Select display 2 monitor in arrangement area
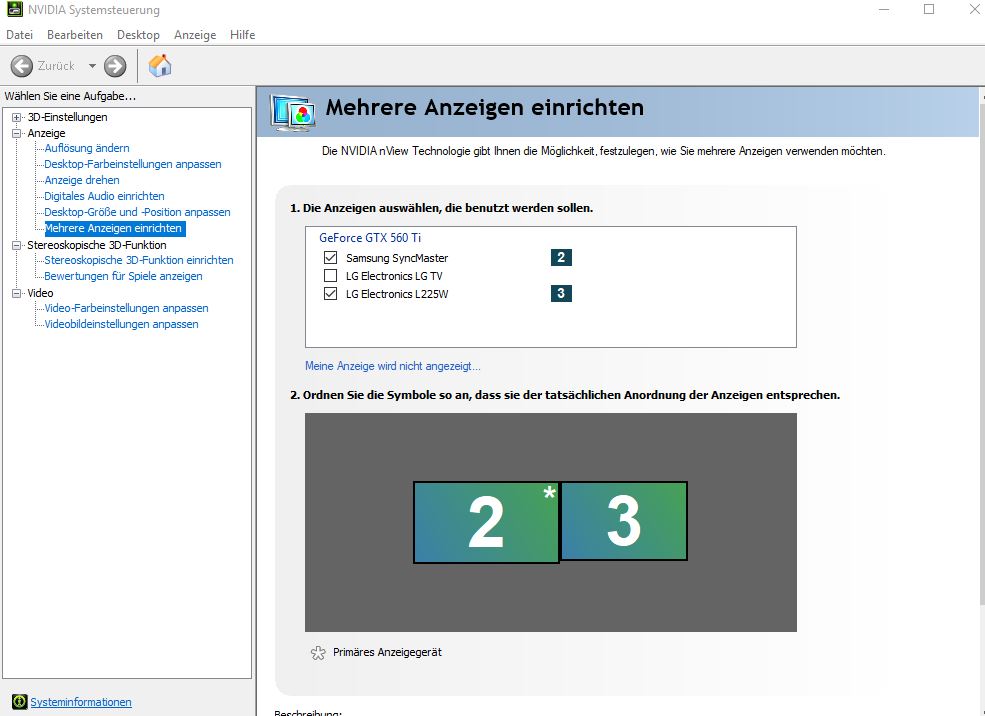This screenshot has width=985, height=716. pyautogui.click(x=486, y=523)
